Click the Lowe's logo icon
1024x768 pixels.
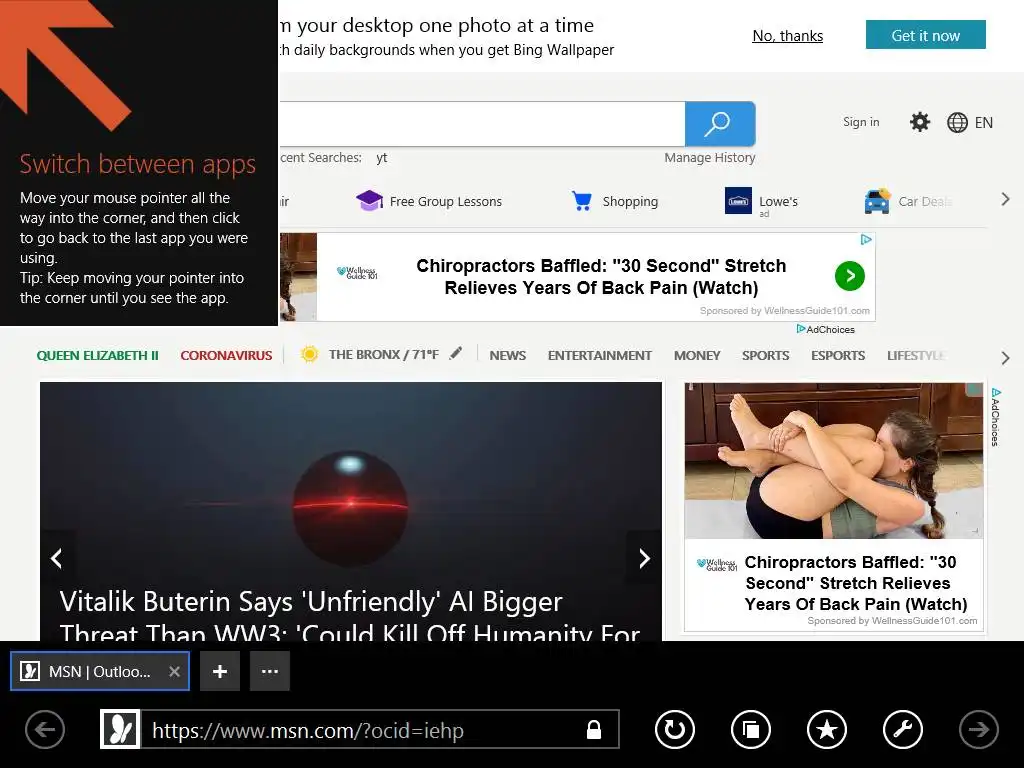coord(738,201)
